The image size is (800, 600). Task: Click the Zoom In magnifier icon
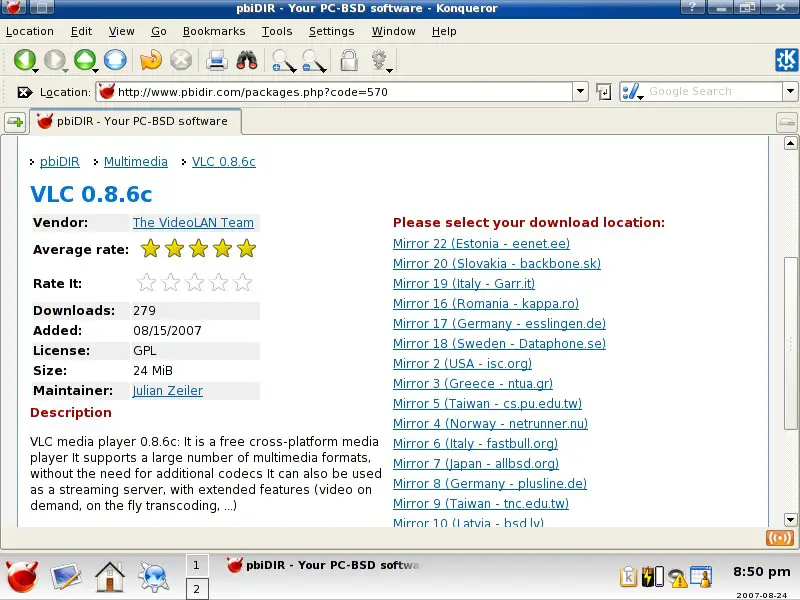pyautogui.click(x=283, y=60)
